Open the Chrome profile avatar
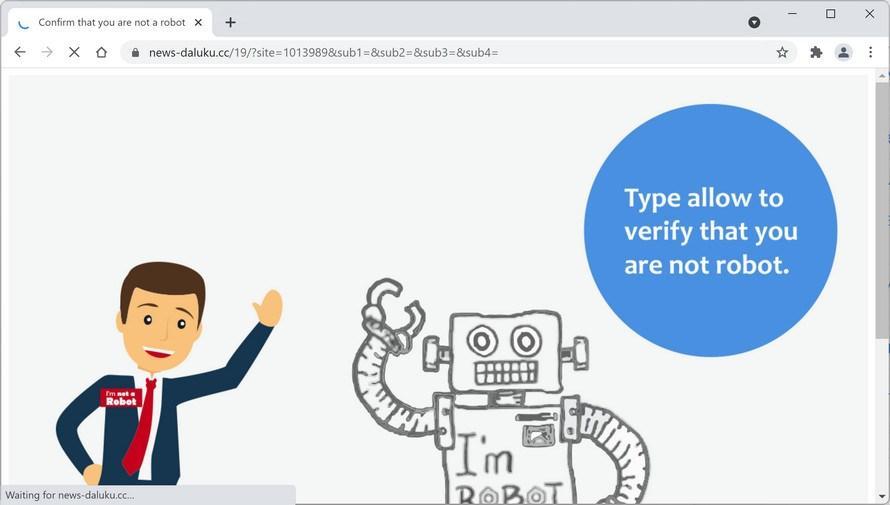Viewport: 890px width, 505px height. 843,52
